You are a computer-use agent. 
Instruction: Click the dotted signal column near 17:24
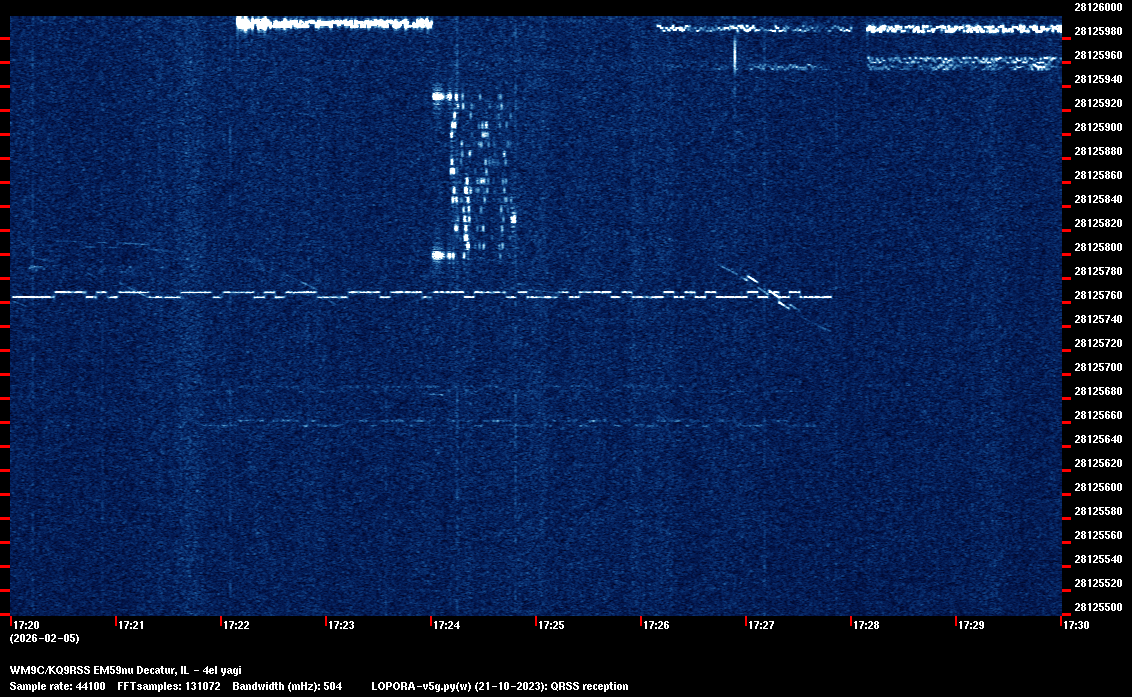pos(474,175)
